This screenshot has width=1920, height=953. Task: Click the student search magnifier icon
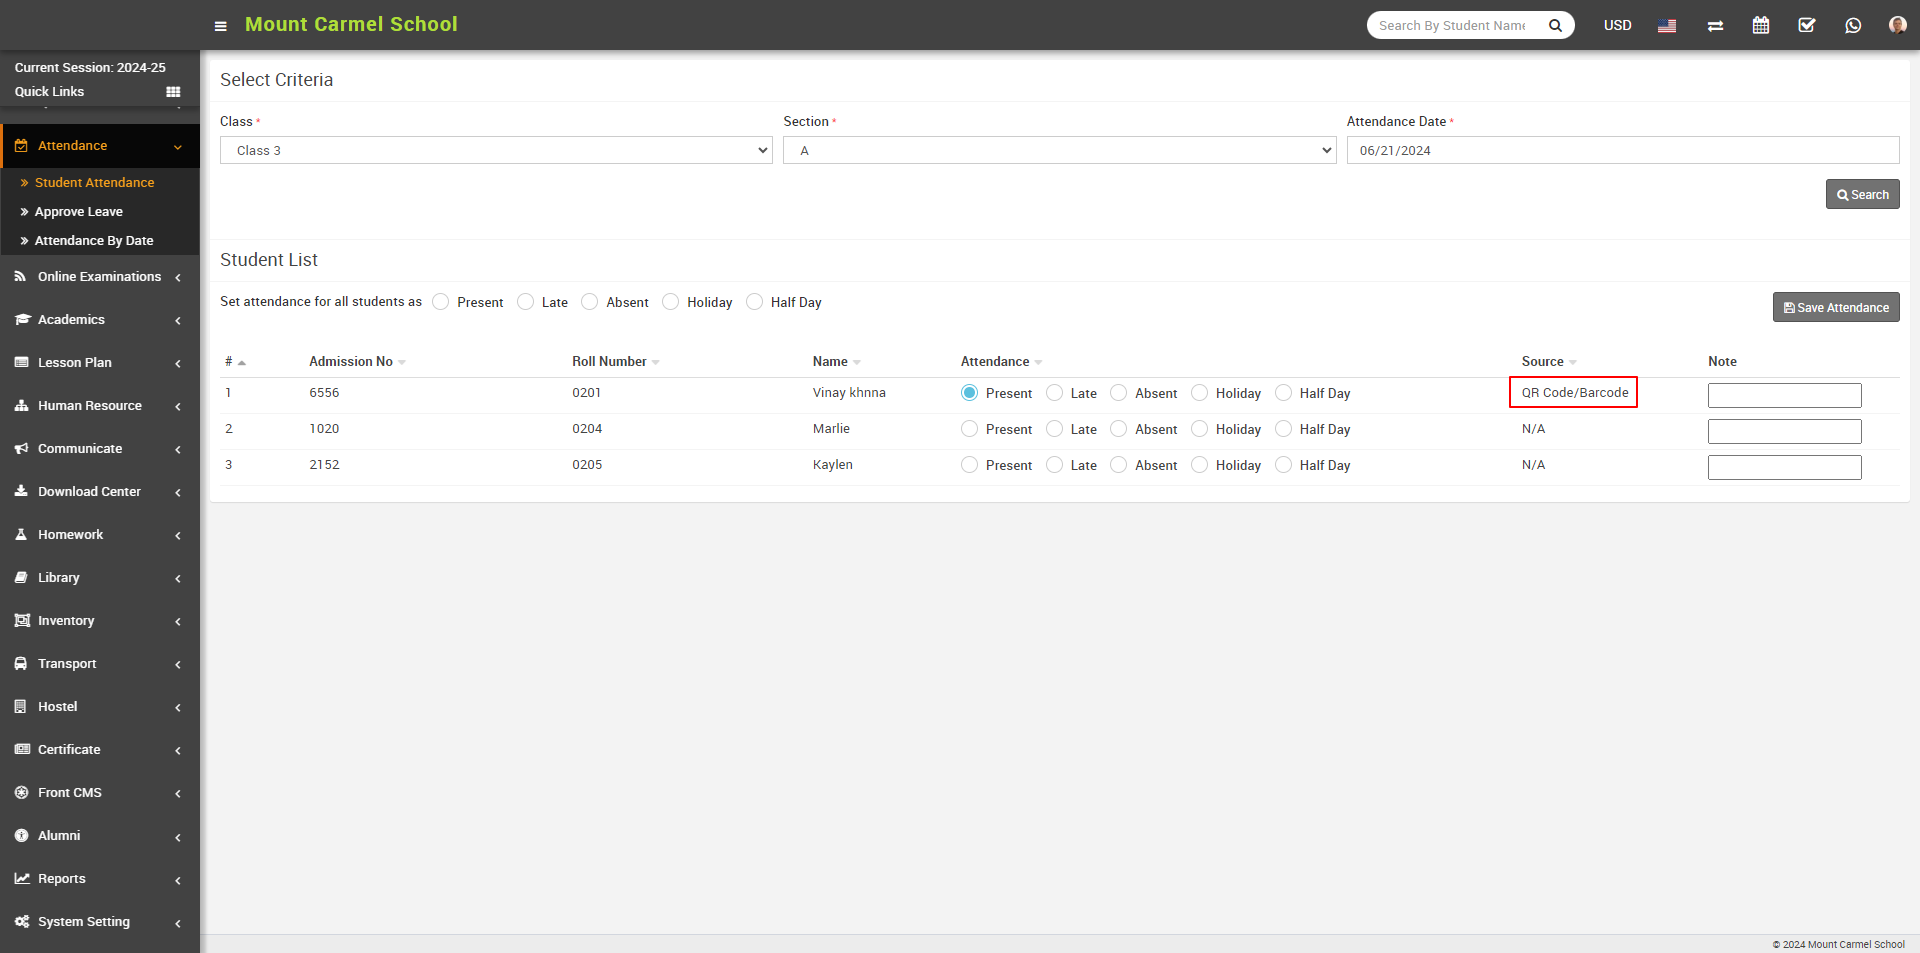tap(1555, 26)
